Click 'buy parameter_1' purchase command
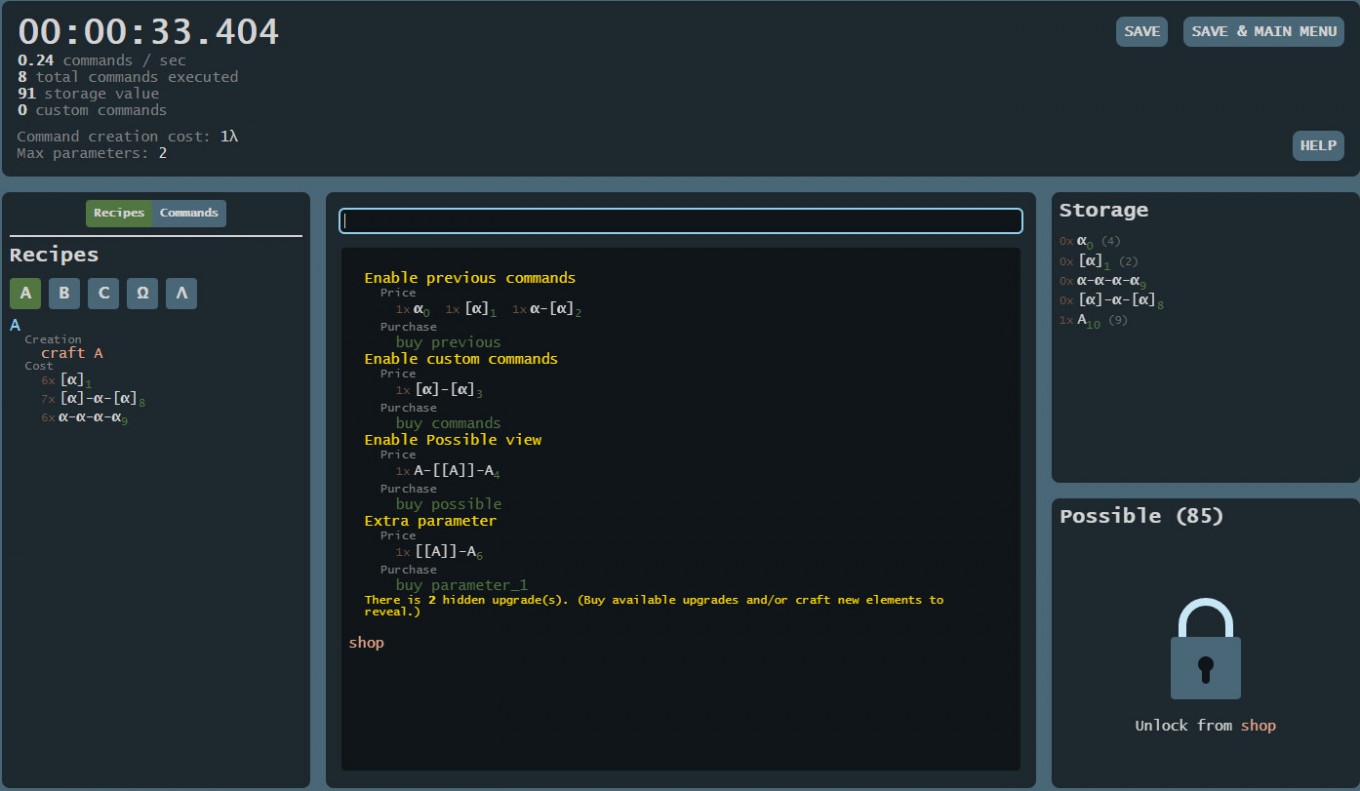 (462, 585)
